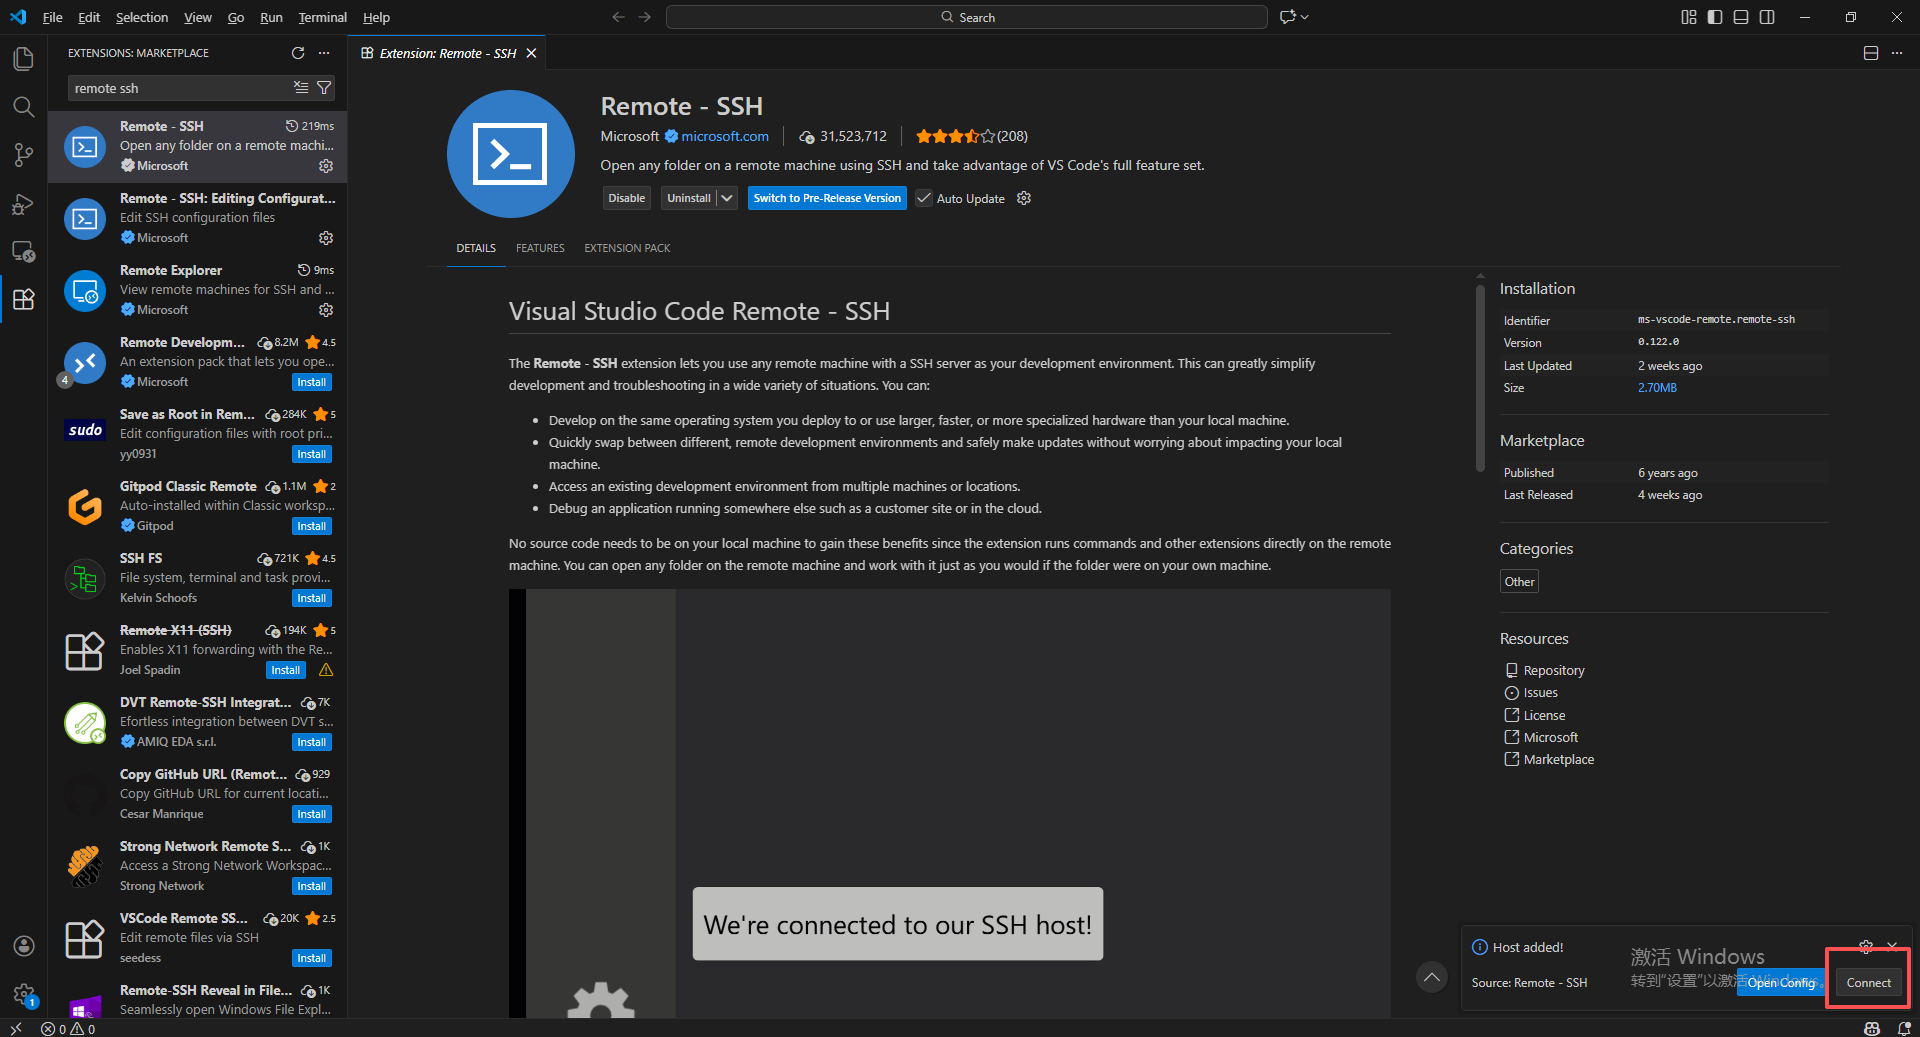The height and width of the screenshot is (1037, 1920).
Task: Open the Search view in activity bar
Action: point(23,107)
